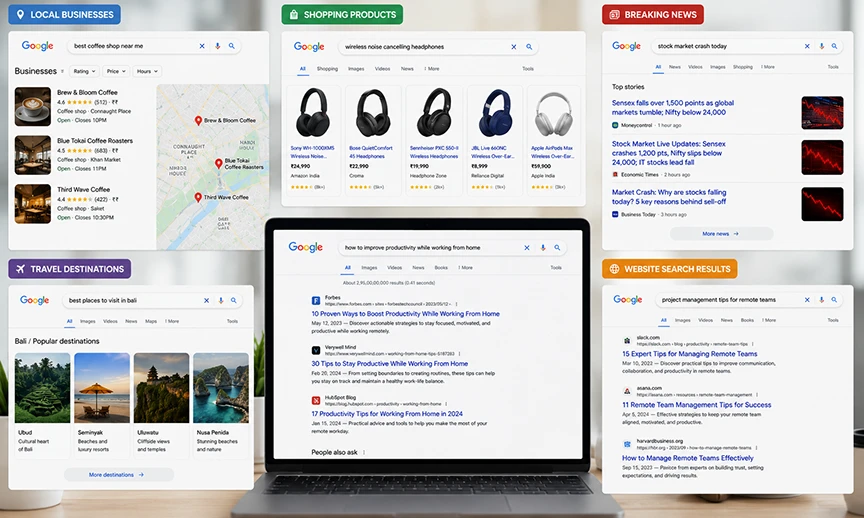
Task: Open 15 Expert Tips for Managing Remote Teams
Action: (690, 354)
